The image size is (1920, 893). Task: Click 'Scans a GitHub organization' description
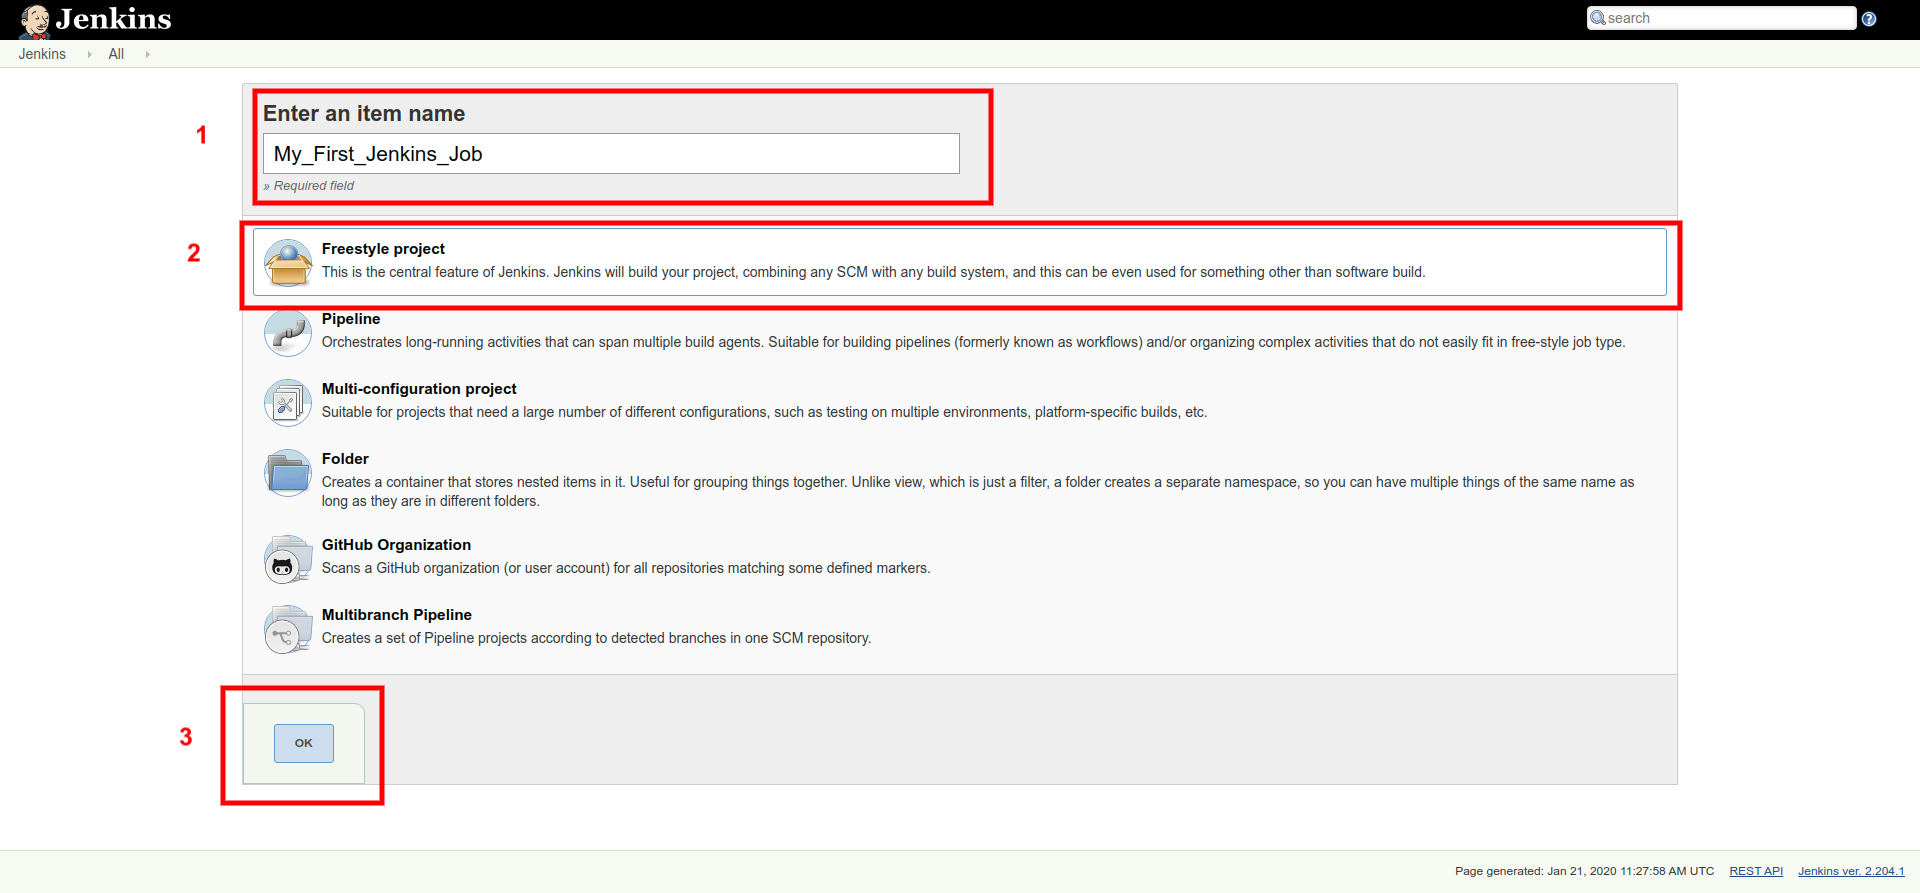[x=626, y=568]
